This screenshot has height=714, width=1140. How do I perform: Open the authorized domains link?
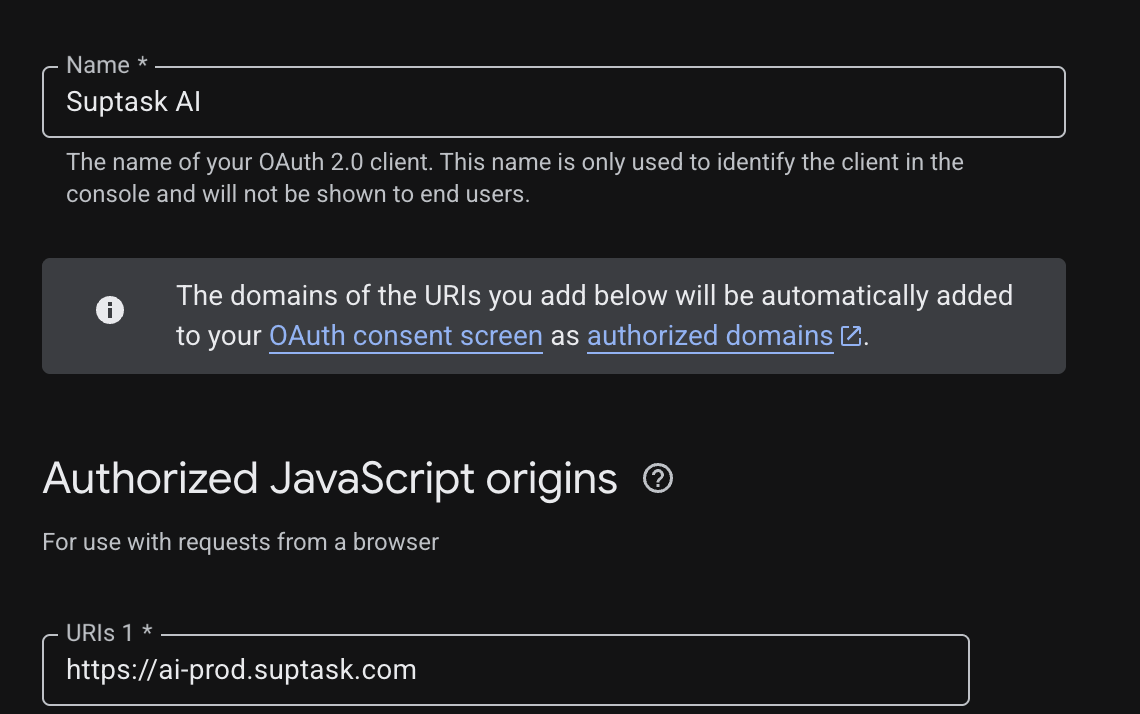[x=710, y=336]
